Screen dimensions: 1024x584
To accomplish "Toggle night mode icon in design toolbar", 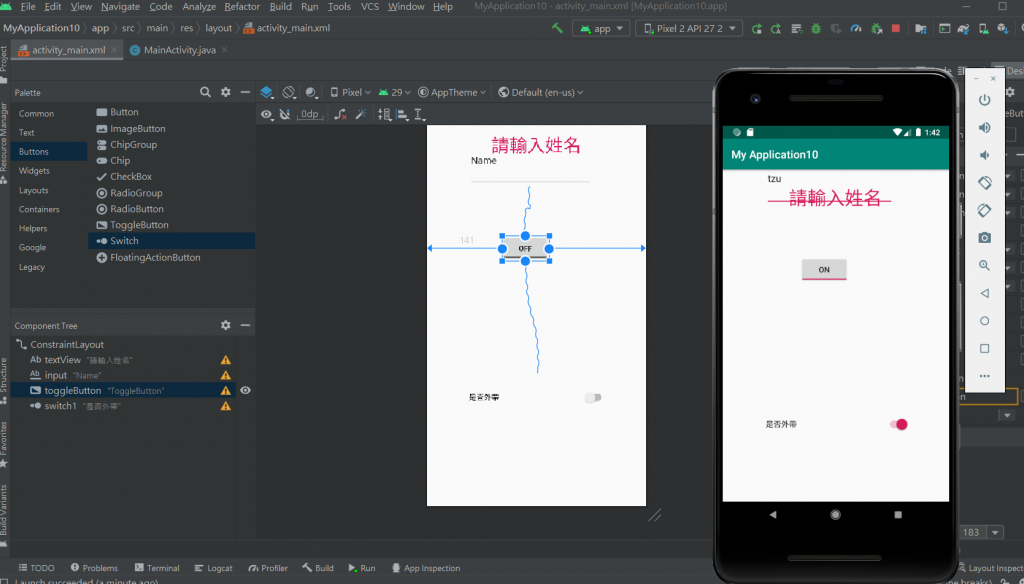I will (x=312, y=92).
